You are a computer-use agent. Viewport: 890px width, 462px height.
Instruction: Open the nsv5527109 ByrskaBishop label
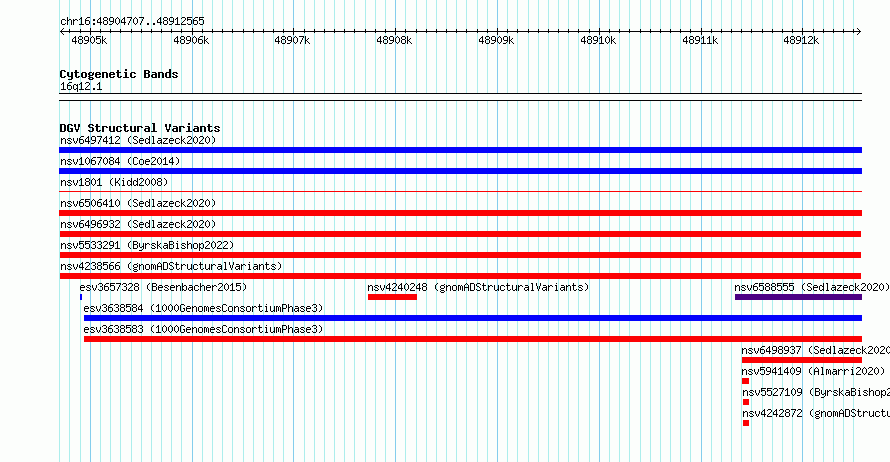click(x=816, y=392)
